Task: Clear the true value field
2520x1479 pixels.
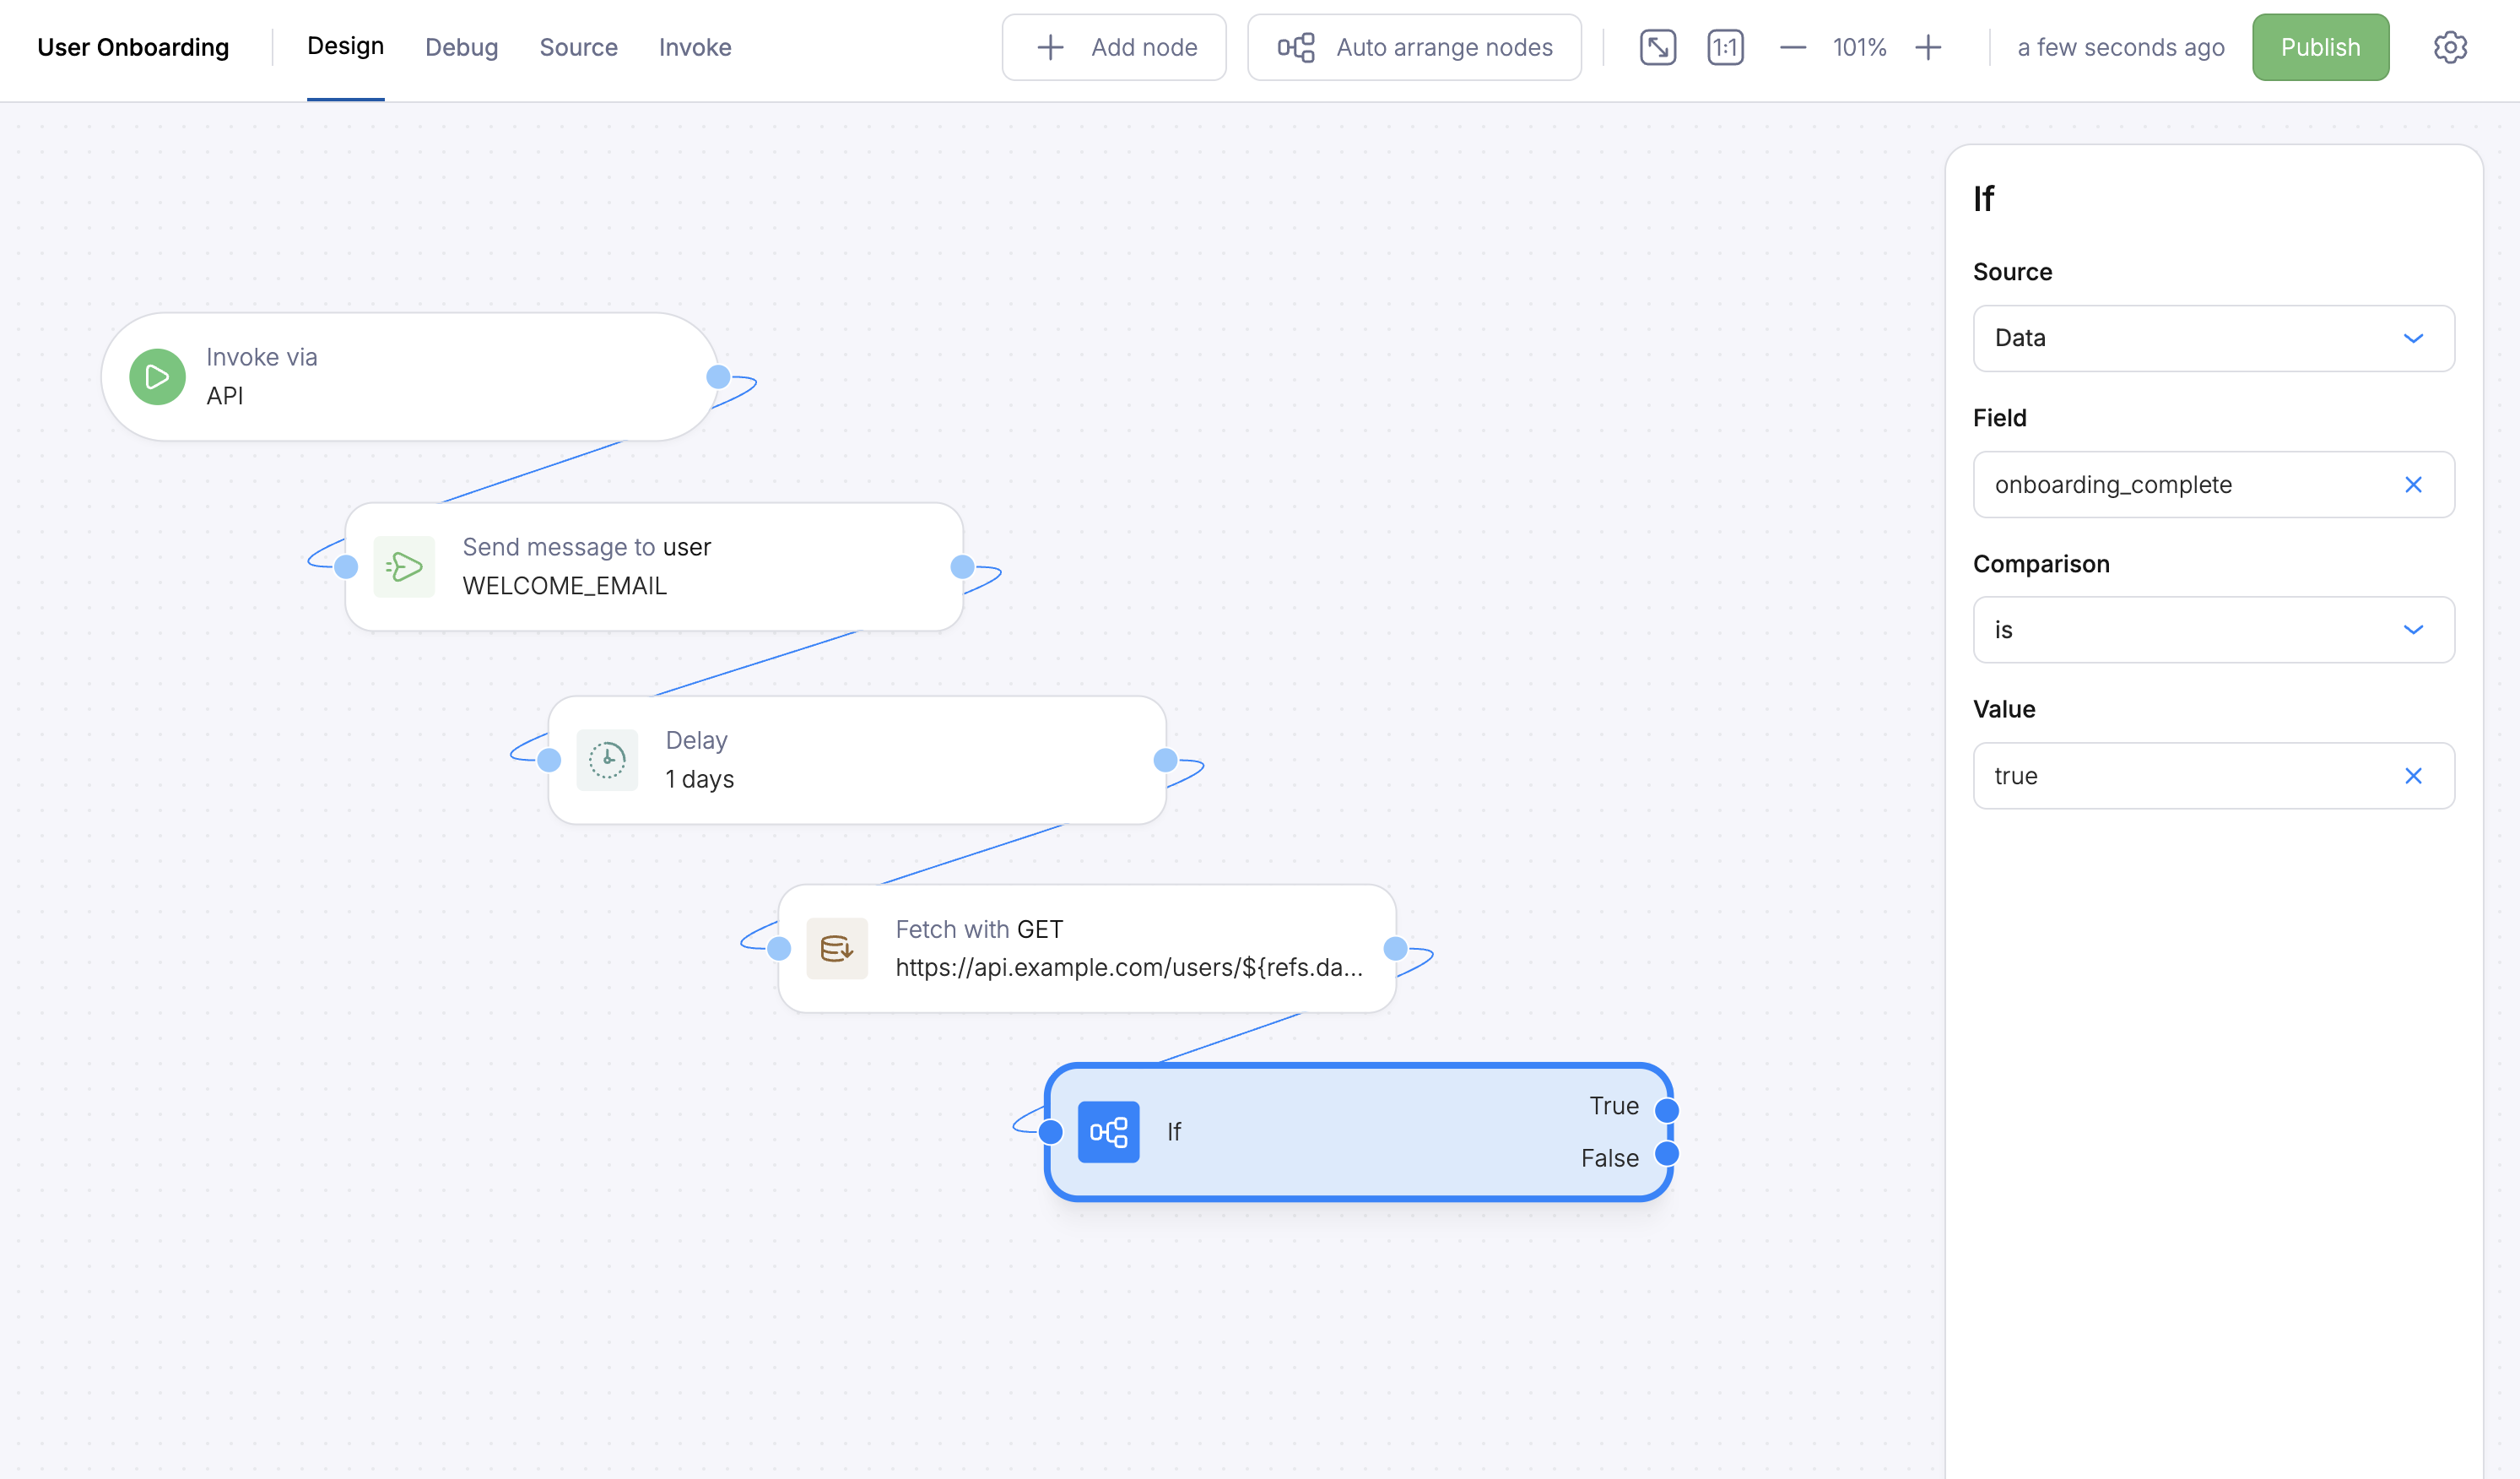Action: 2412,776
